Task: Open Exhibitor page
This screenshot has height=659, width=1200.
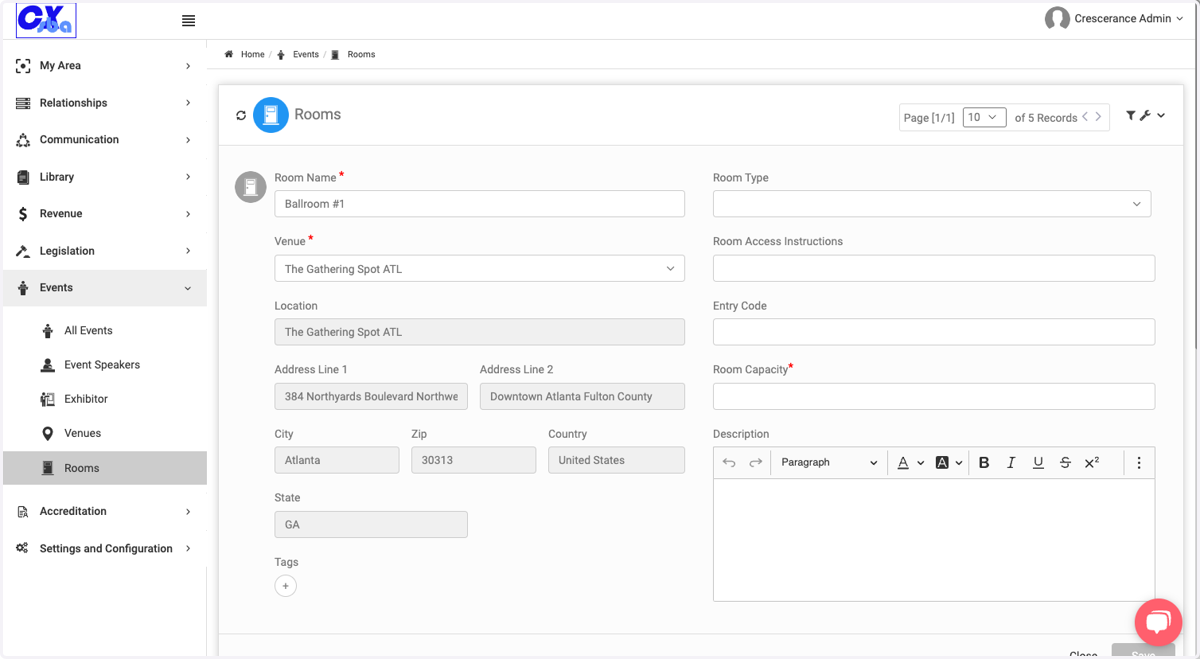Action: 86,399
